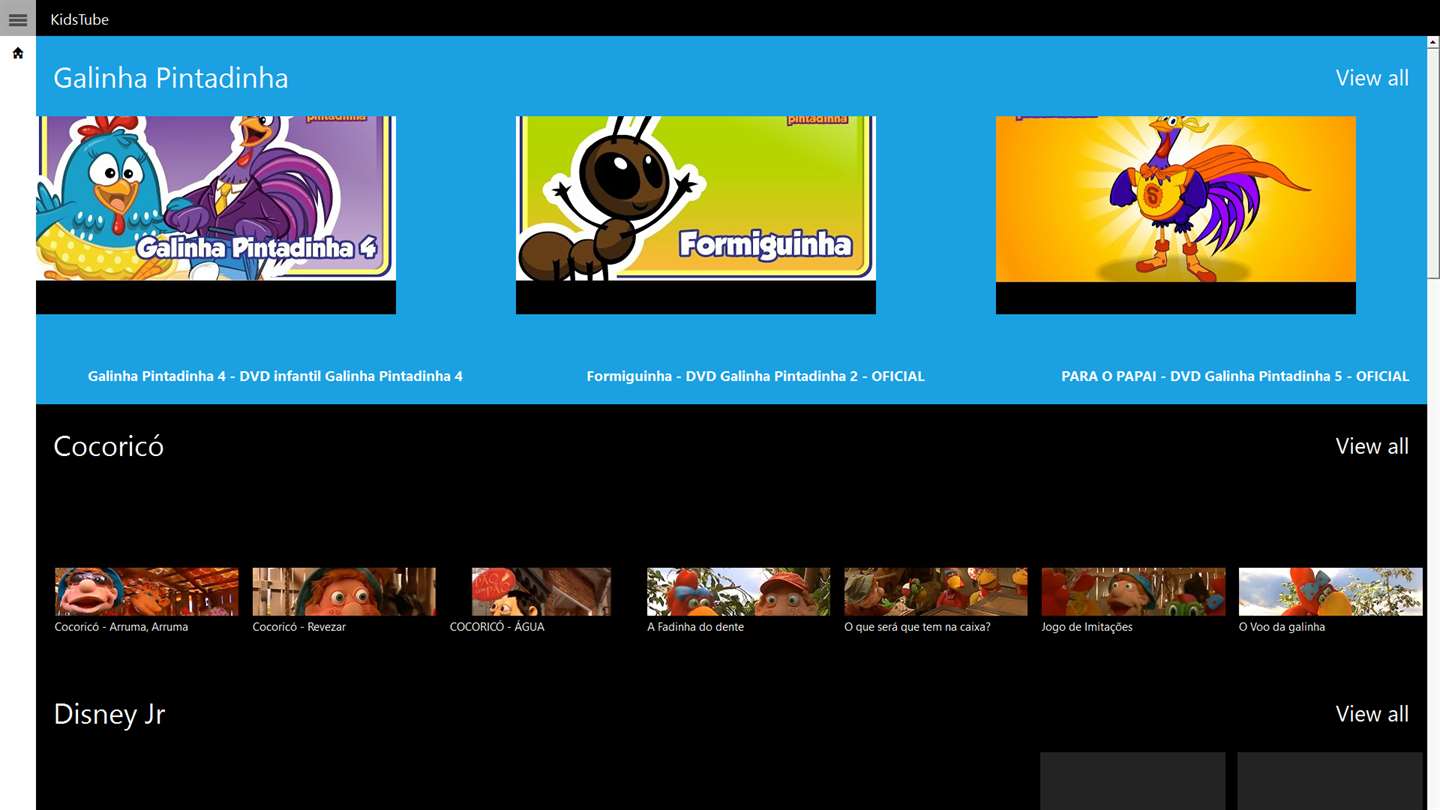Click 'Cocoricó - Arruma, Arruma' caption
Image resolution: width=1440 pixels, height=810 pixels.
point(121,627)
